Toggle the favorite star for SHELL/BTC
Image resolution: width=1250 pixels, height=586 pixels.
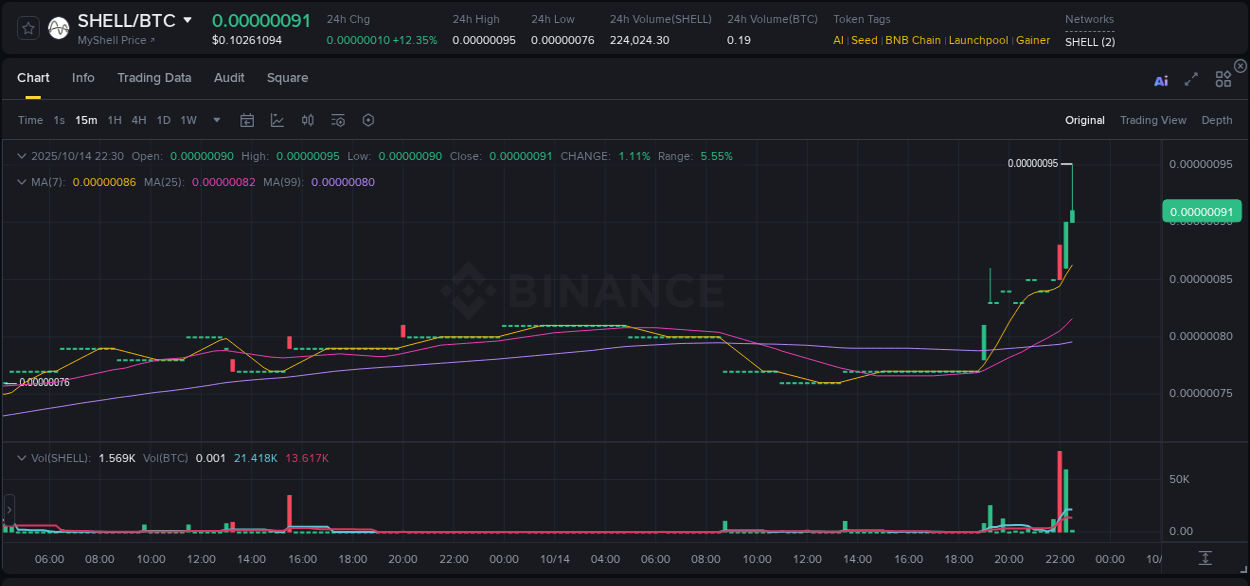click(x=27, y=29)
